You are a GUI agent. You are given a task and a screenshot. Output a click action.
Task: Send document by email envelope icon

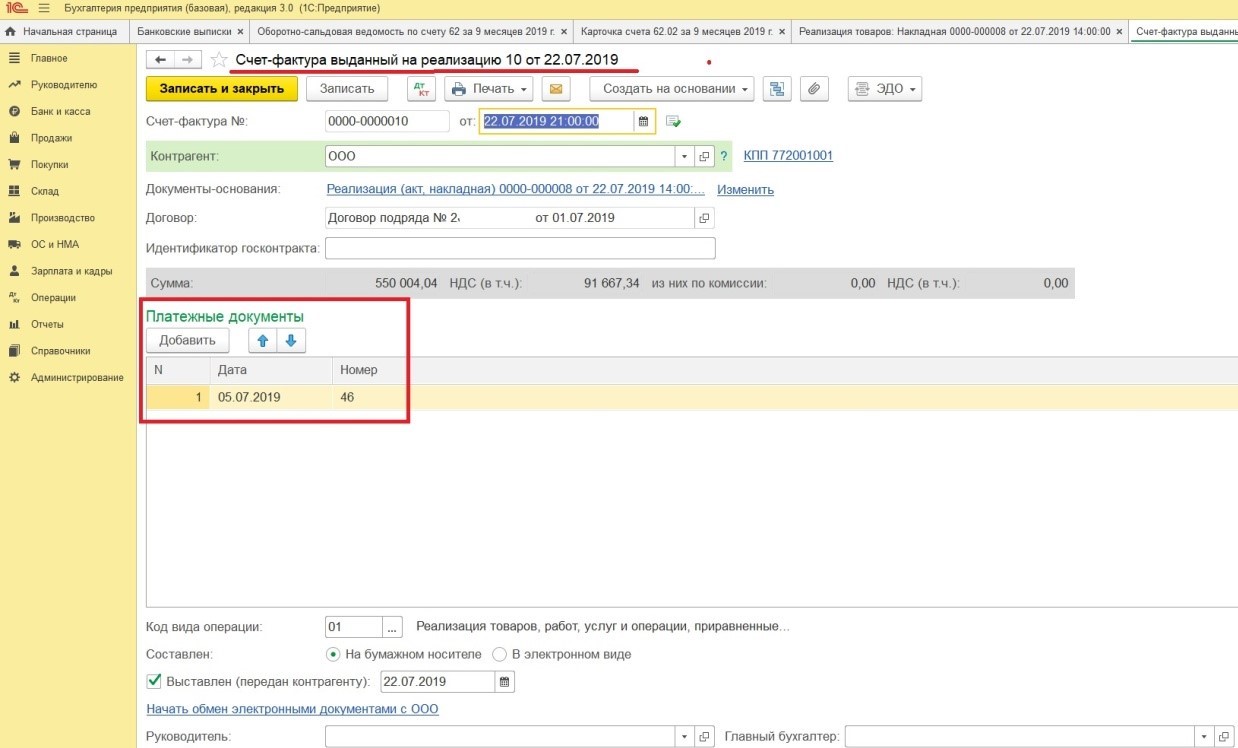(556, 88)
